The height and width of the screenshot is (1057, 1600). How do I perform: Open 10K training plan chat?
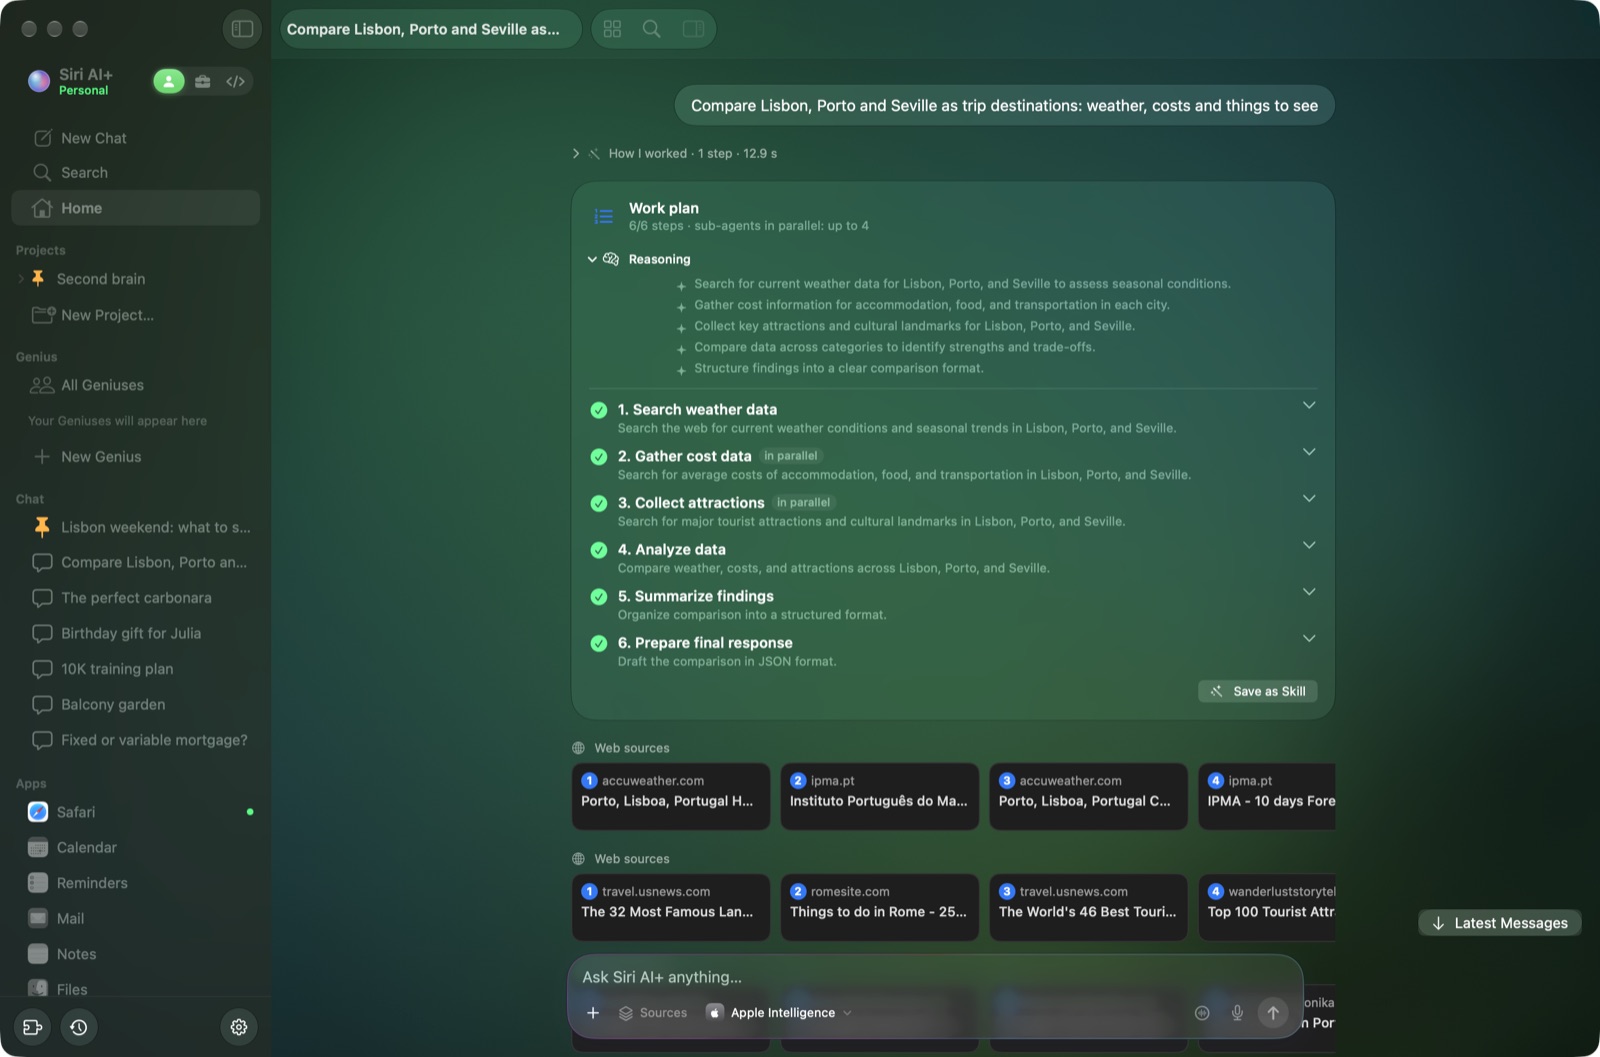136,669
